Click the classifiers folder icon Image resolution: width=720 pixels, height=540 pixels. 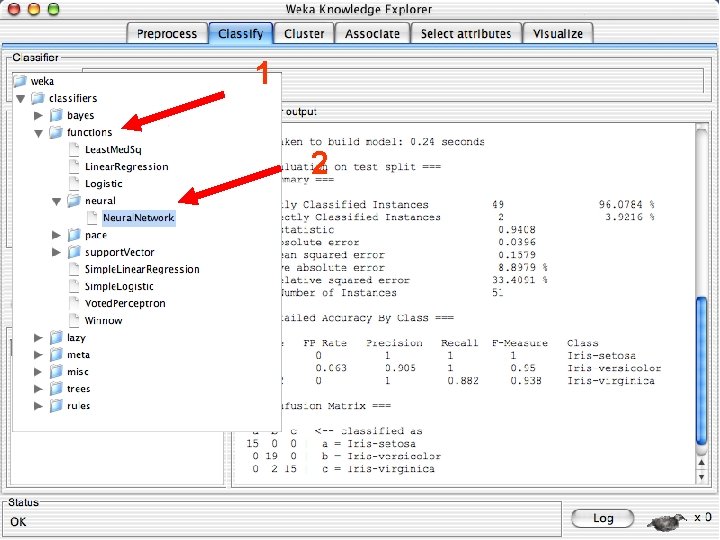pos(38,98)
